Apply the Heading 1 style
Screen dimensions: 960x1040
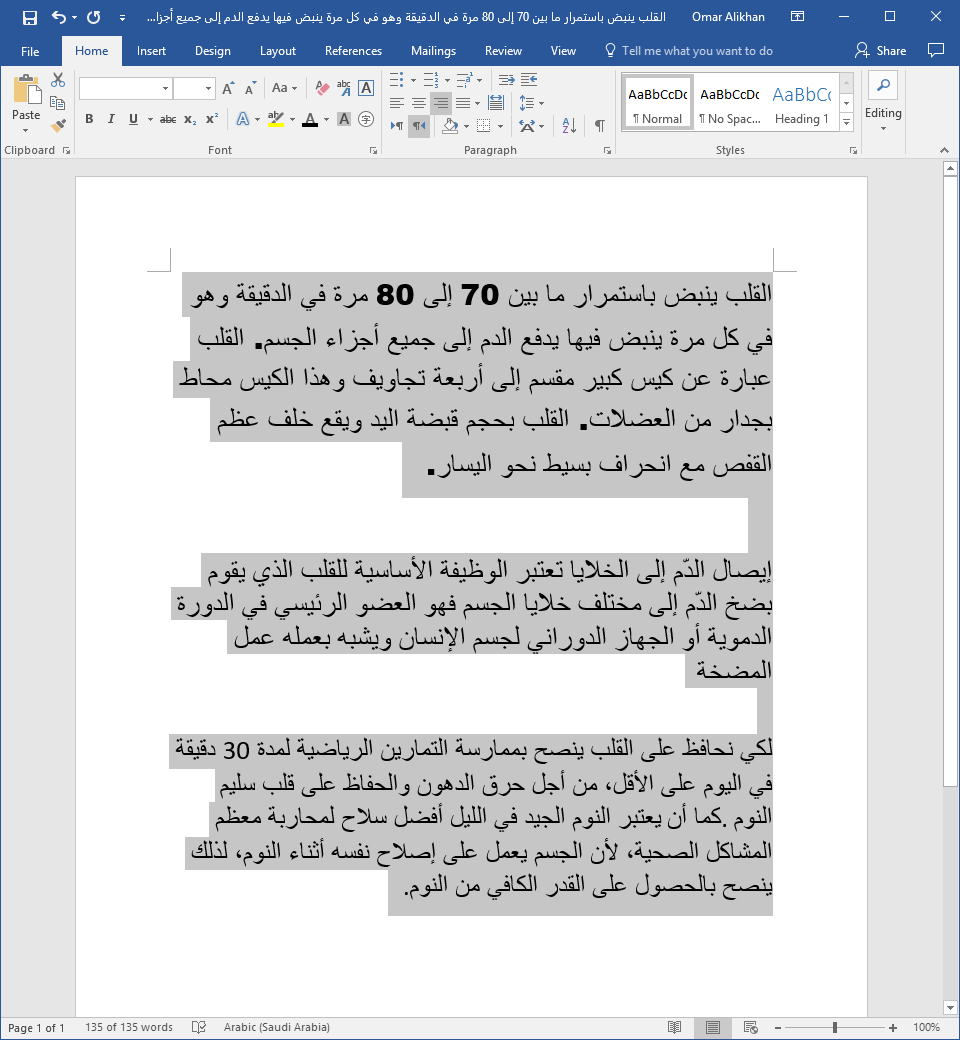(x=802, y=101)
